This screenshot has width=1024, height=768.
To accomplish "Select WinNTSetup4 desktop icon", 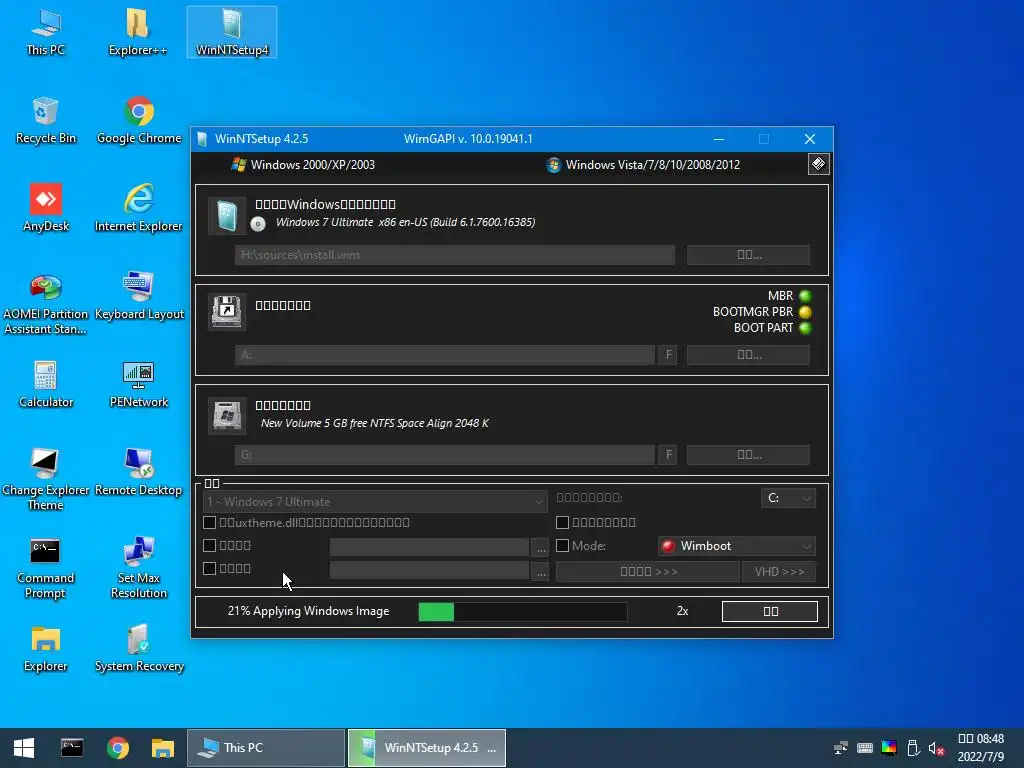I will 232,33.
